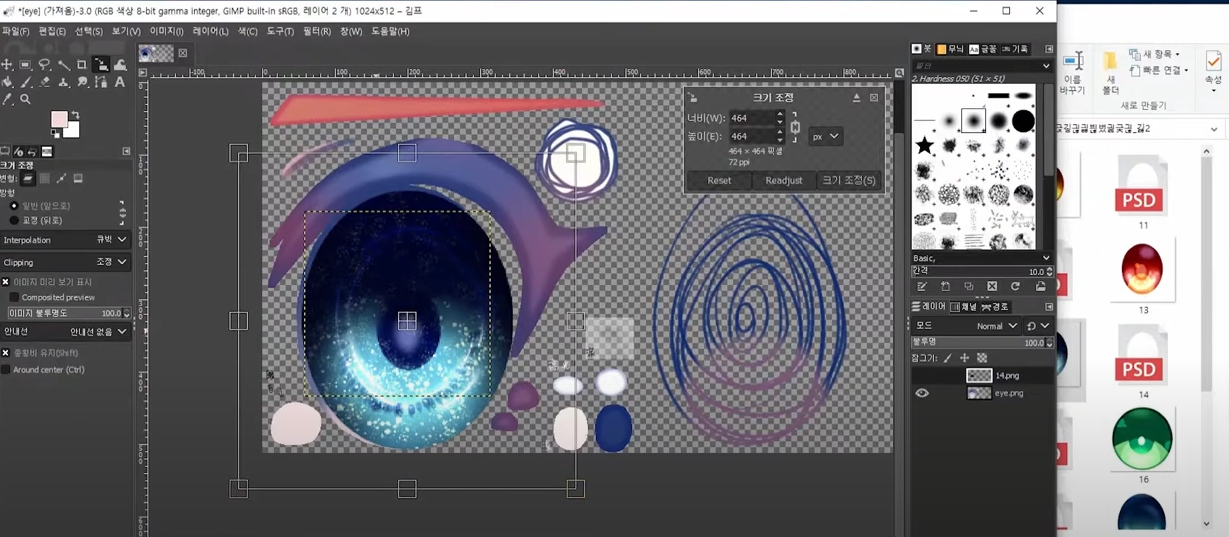Open the px unit dropdown

825,137
